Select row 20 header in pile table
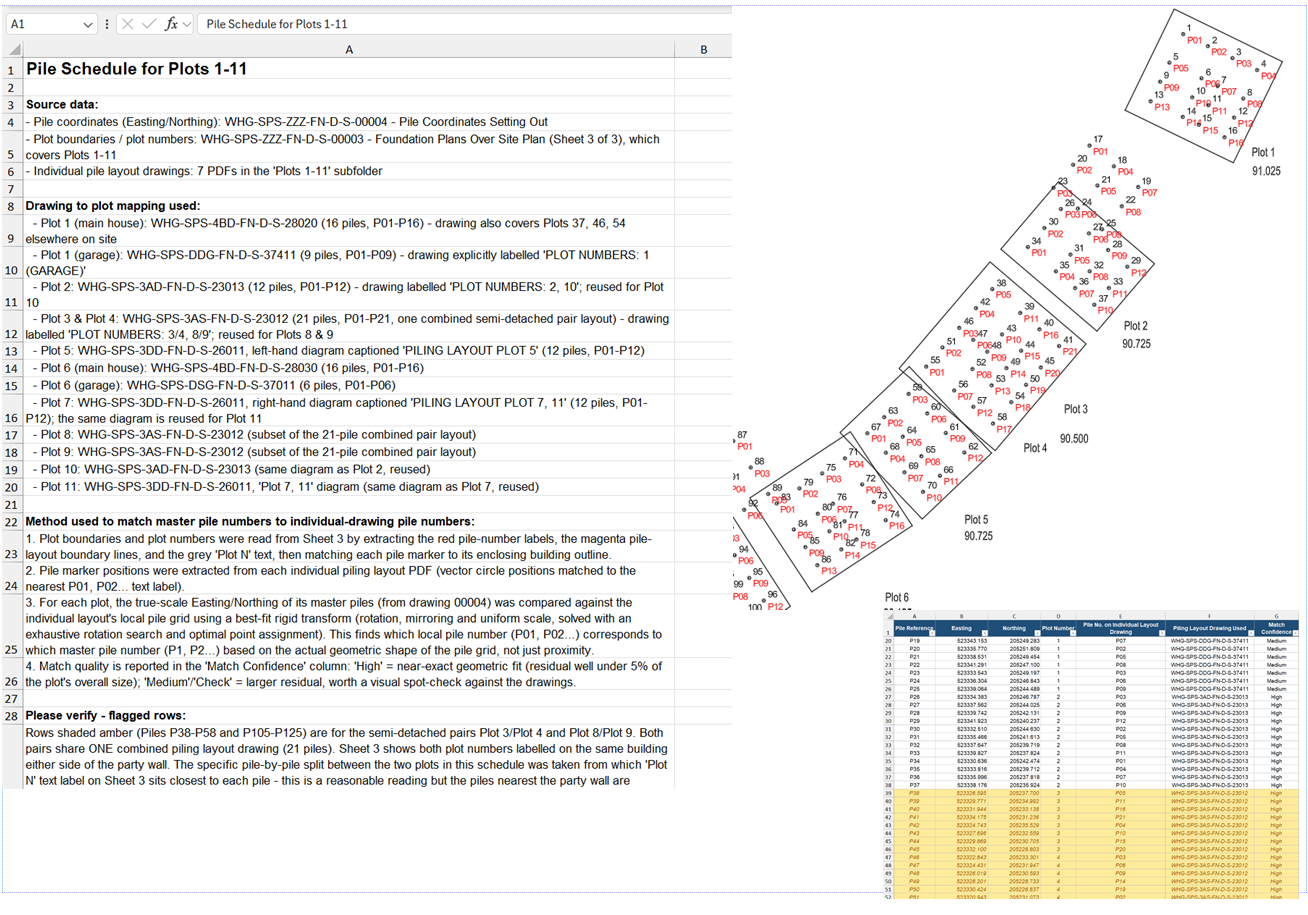This screenshot has height=915, width=1308. (x=889, y=641)
